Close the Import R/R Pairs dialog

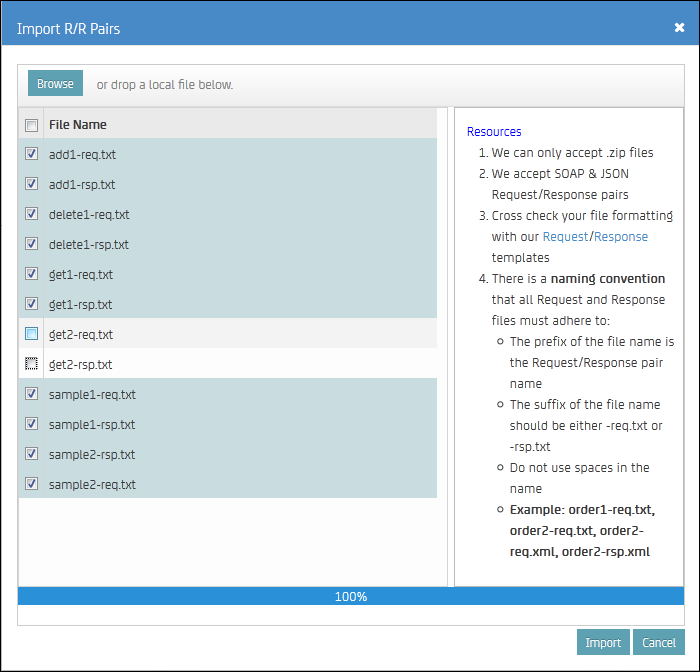coord(679,28)
